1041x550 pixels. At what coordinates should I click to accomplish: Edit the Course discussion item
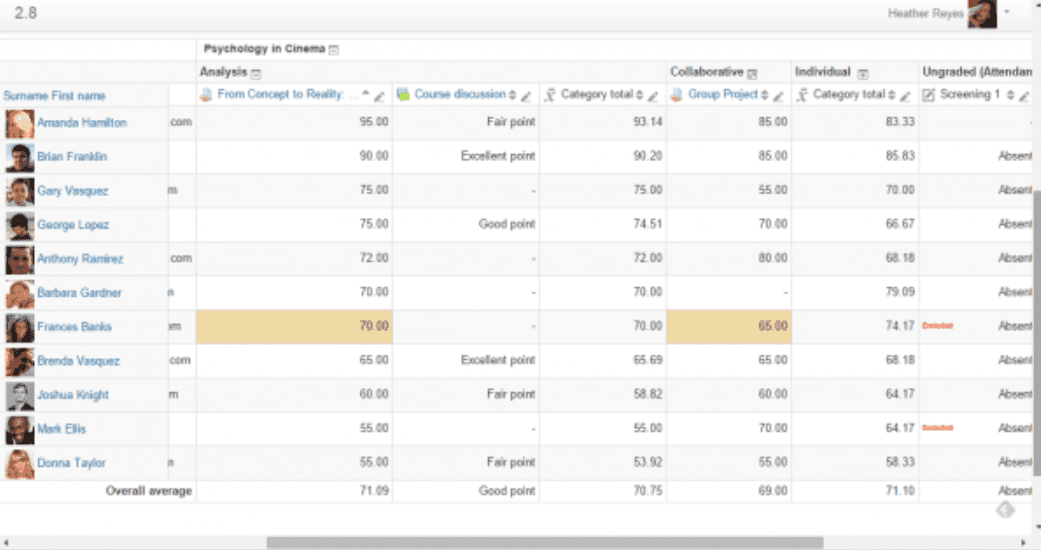click(x=526, y=96)
